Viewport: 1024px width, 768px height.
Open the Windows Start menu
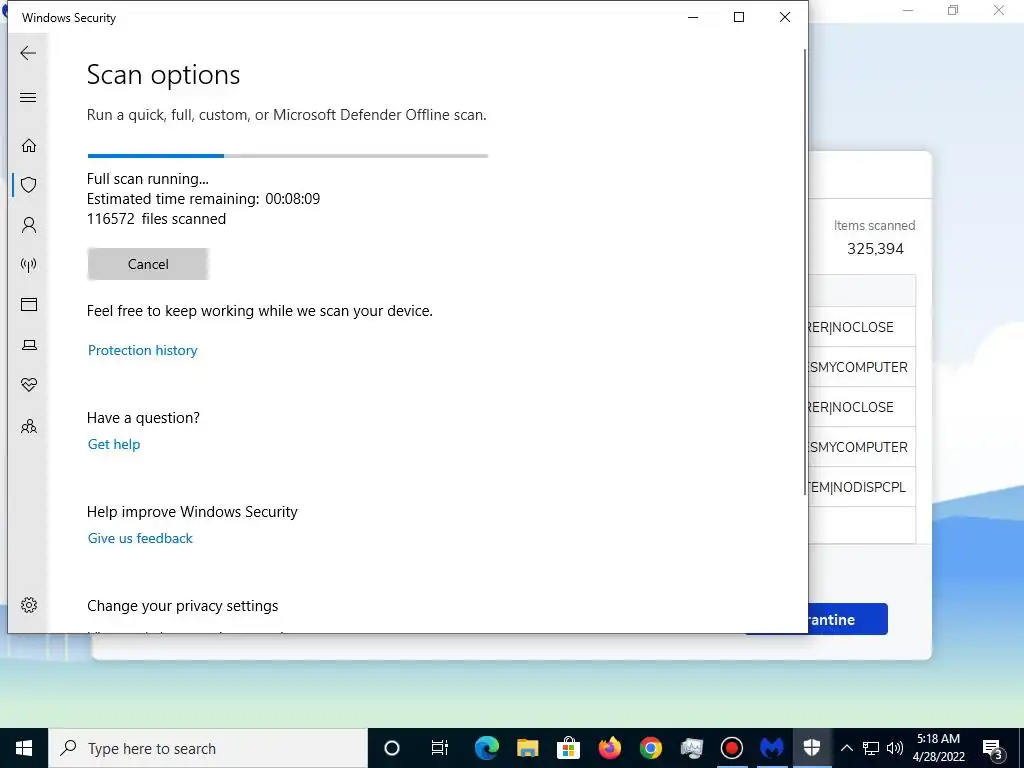[x=24, y=748]
